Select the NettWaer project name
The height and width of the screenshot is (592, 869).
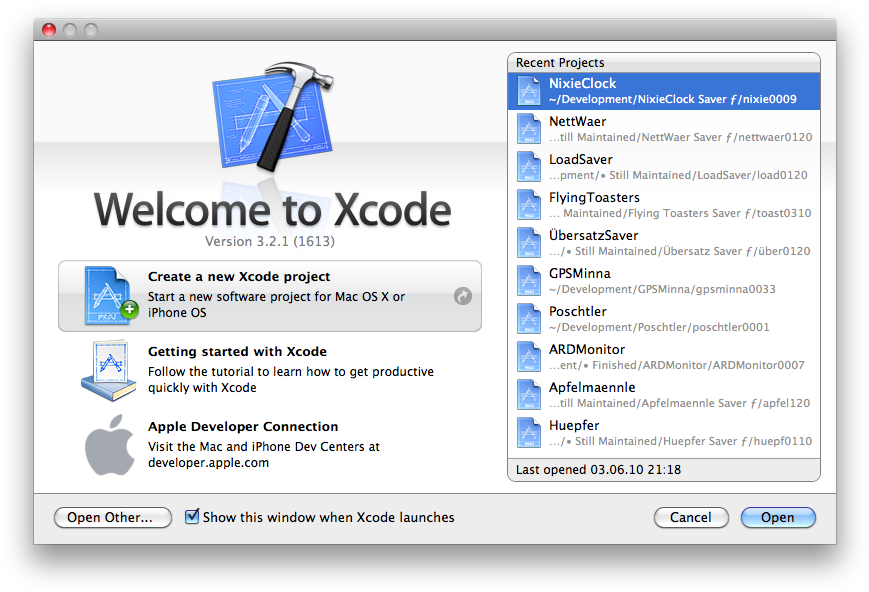pyautogui.click(x=577, y=121)
